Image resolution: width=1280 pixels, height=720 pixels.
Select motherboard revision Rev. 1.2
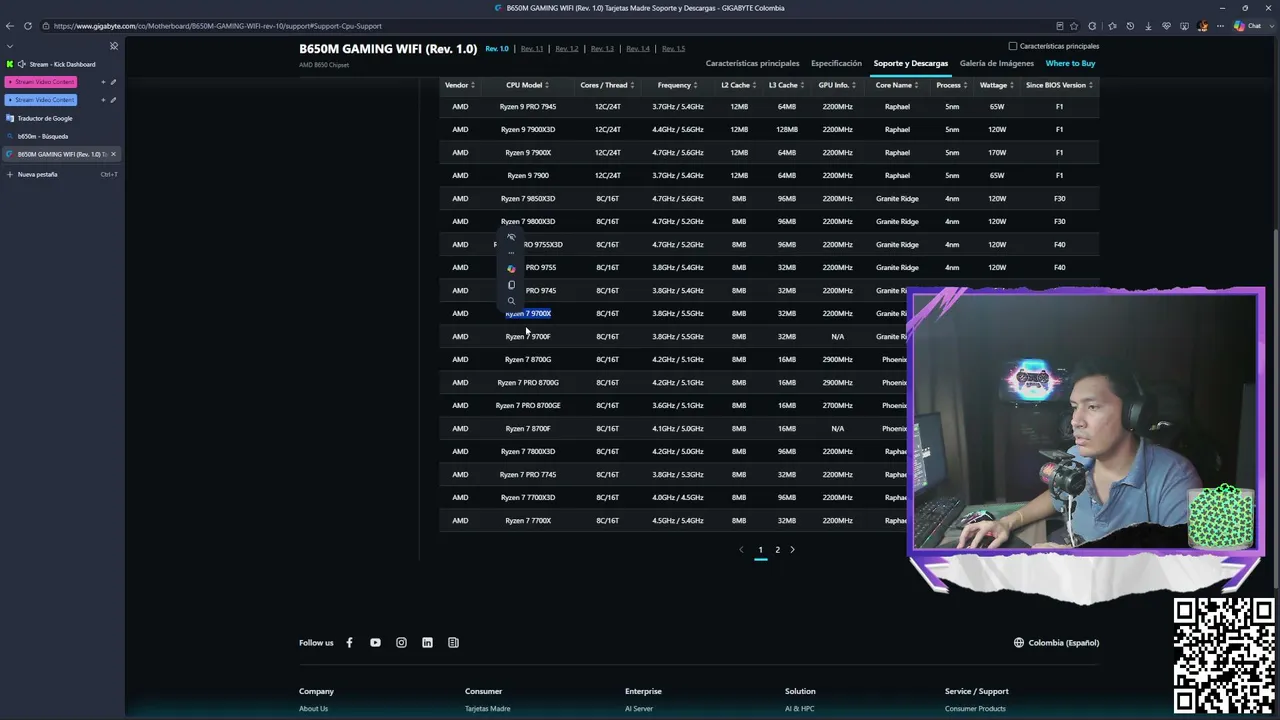click(567, 49)
